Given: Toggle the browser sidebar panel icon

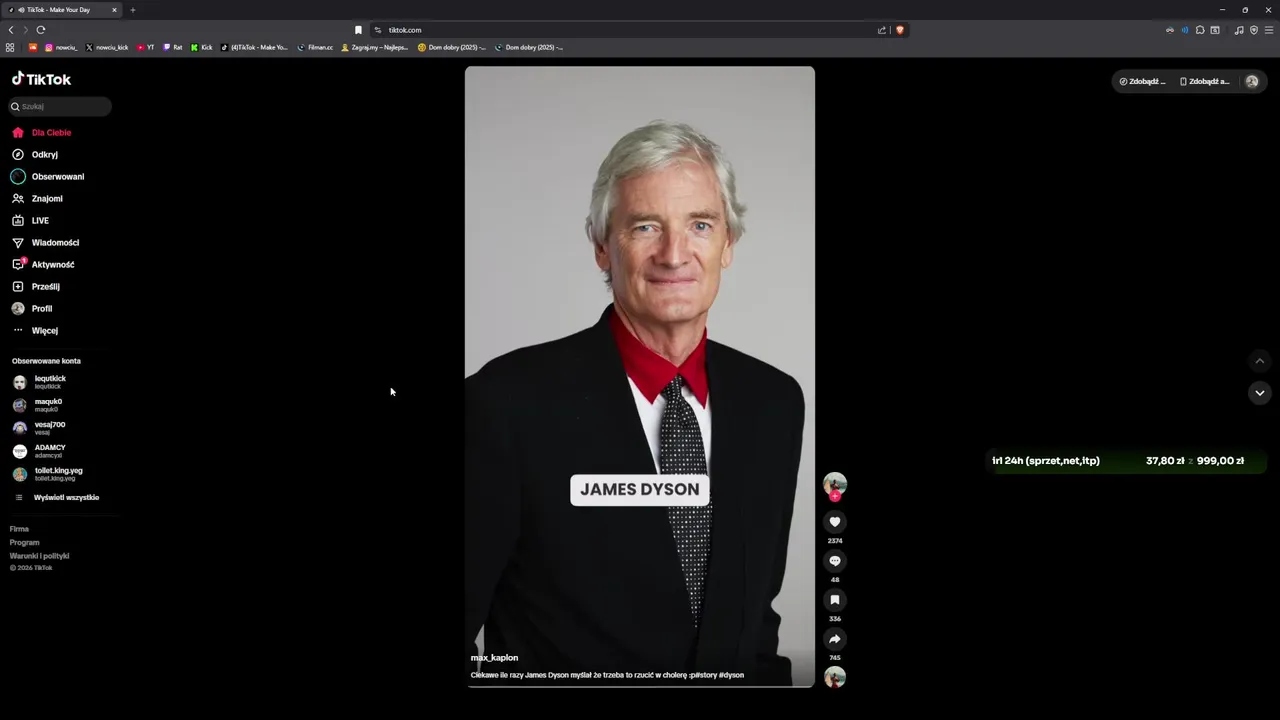Looking at the screenshot, I should 1215,30.
